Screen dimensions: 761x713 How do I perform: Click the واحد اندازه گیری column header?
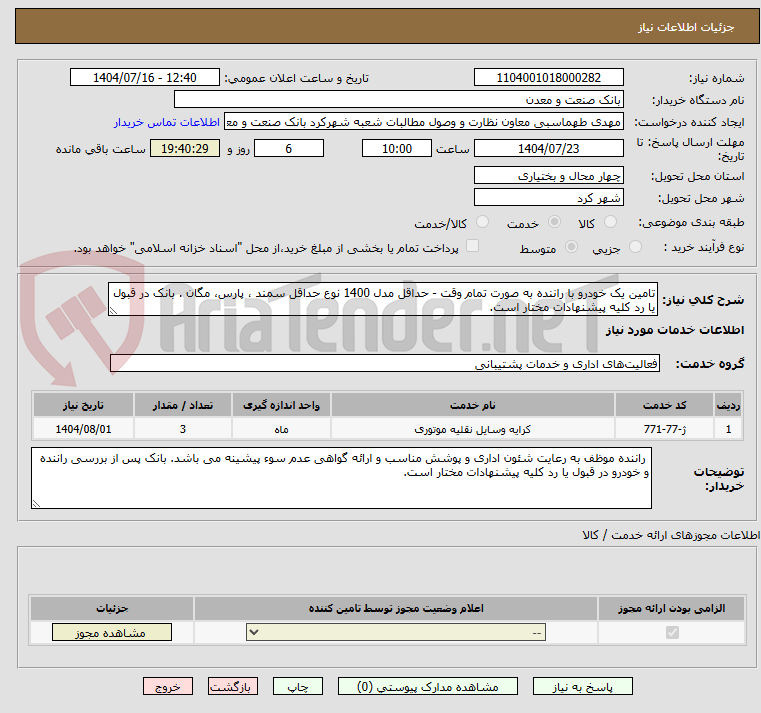point(281,405)
